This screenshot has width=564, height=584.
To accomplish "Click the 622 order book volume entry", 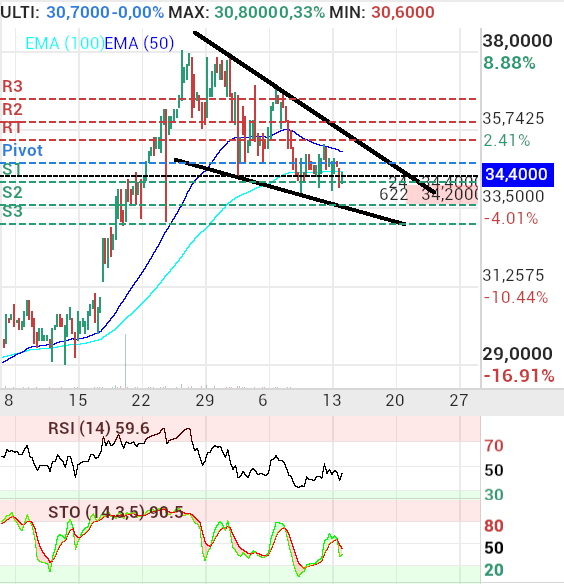I will (x=393, y=194).
